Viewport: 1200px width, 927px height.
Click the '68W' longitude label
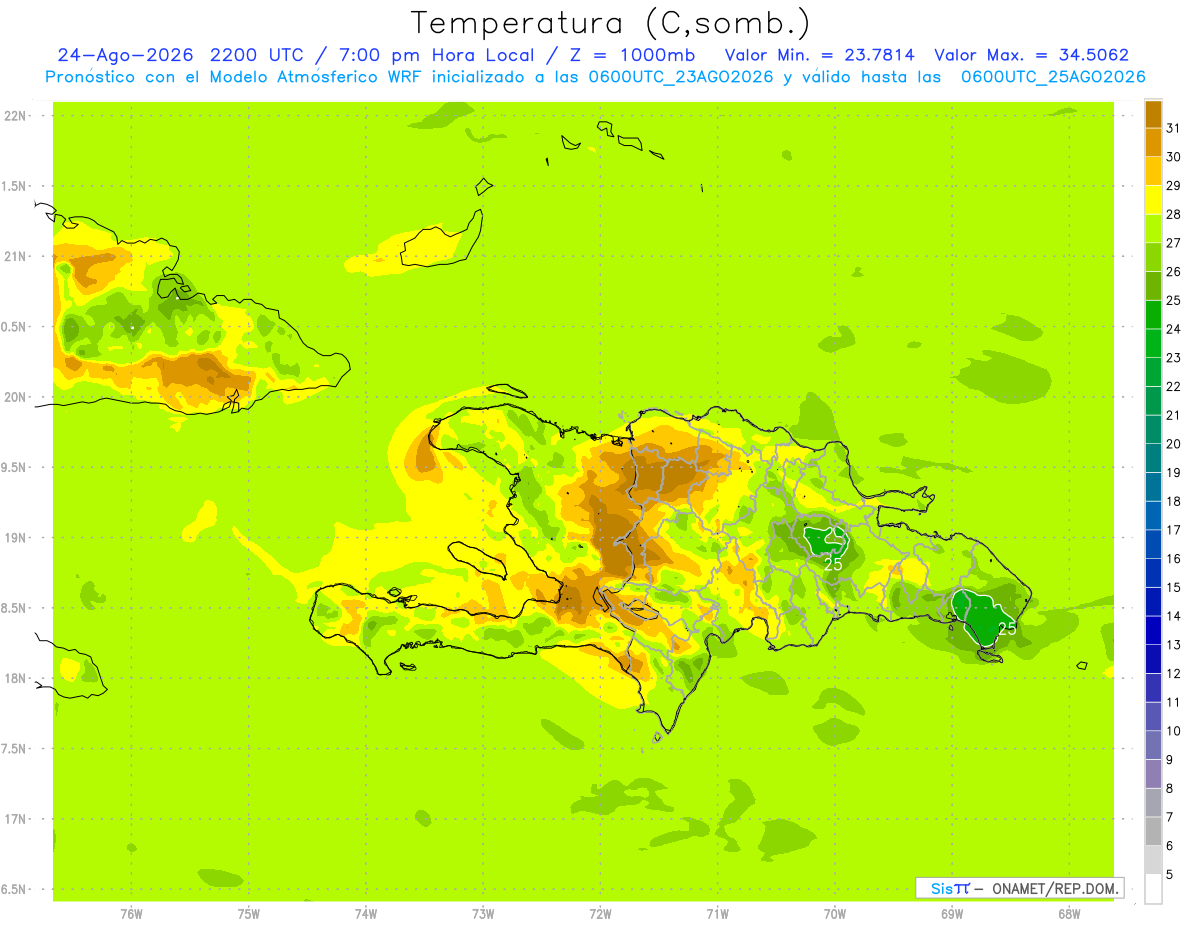[x=1068, y=914]
